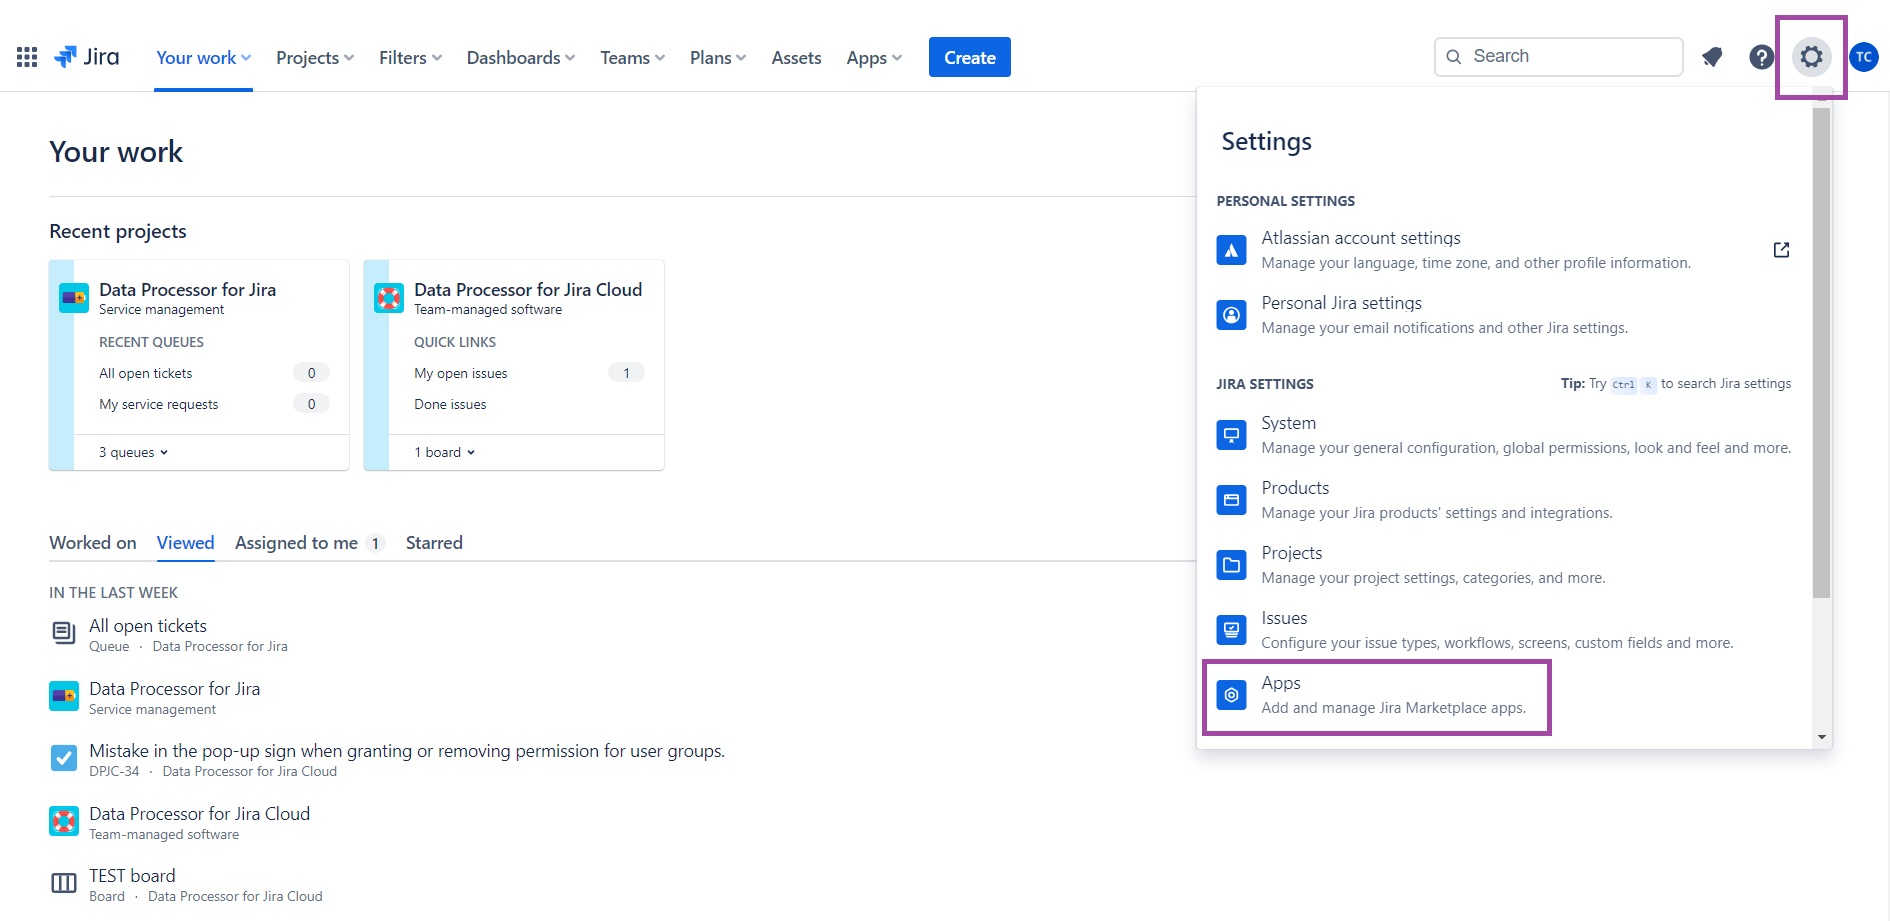Click the Data Processor for Jira list row icon

point(63,696)
